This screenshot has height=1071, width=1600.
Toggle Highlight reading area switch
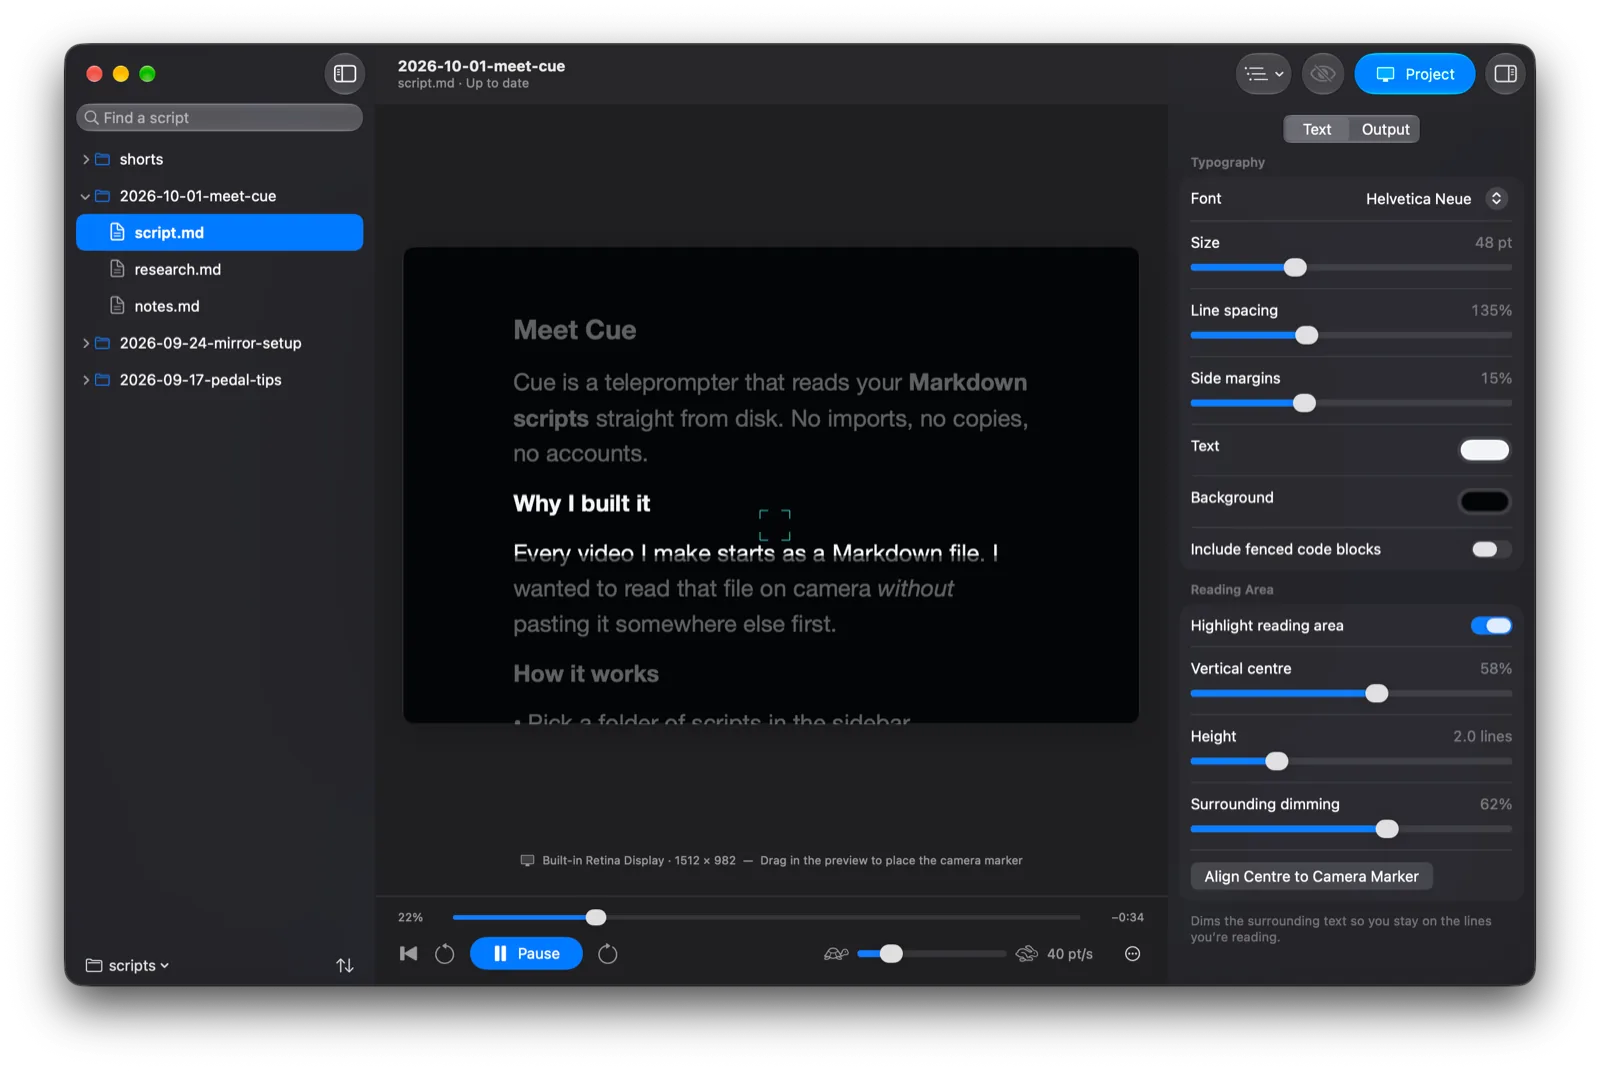click(1491, 626)
